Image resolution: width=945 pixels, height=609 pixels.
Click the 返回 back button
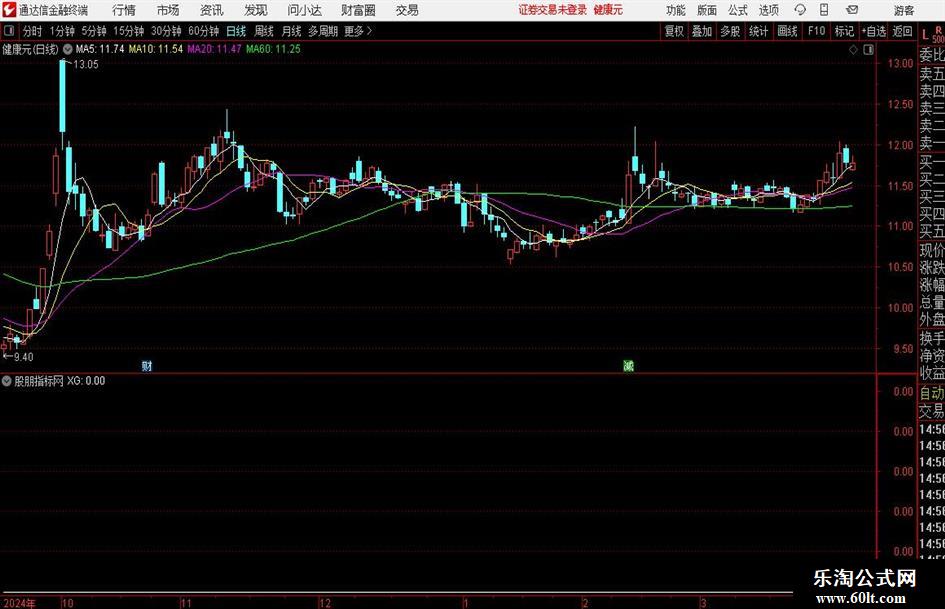(x=902, y=31)
